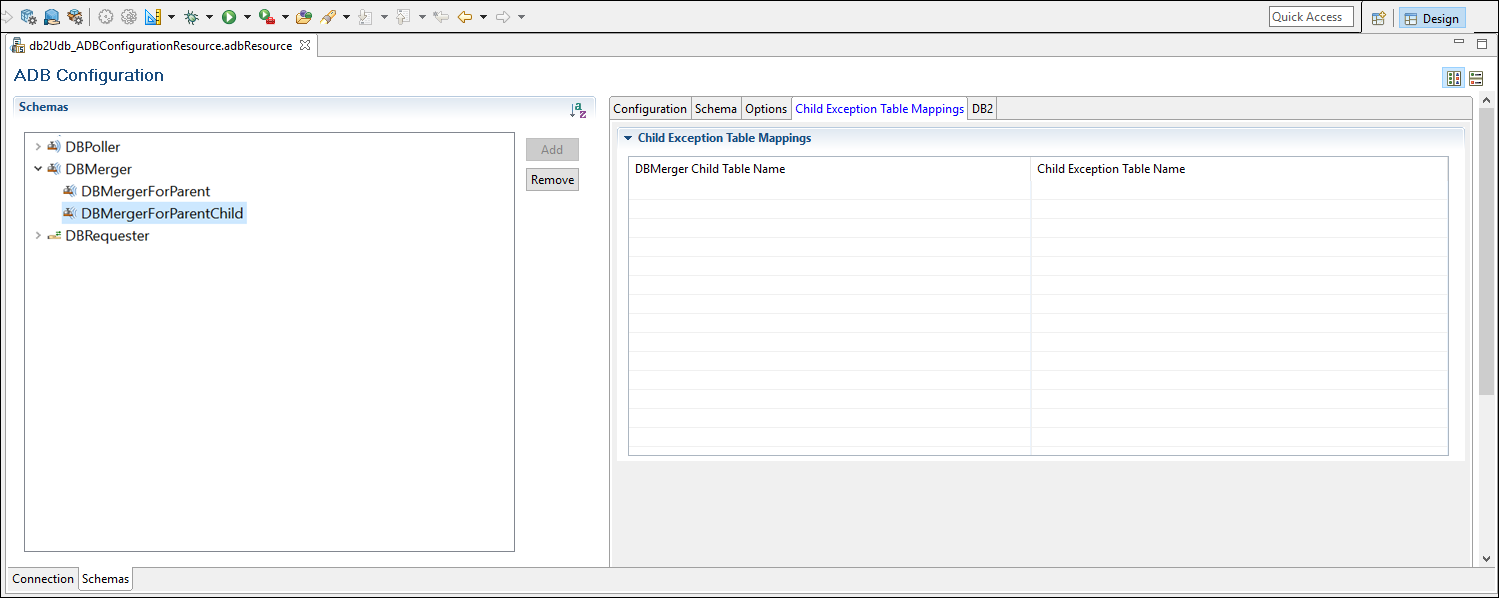Click the open folder toolbar icon
This screenshot has width=1499, height=598.
click(x=303, y=17)
